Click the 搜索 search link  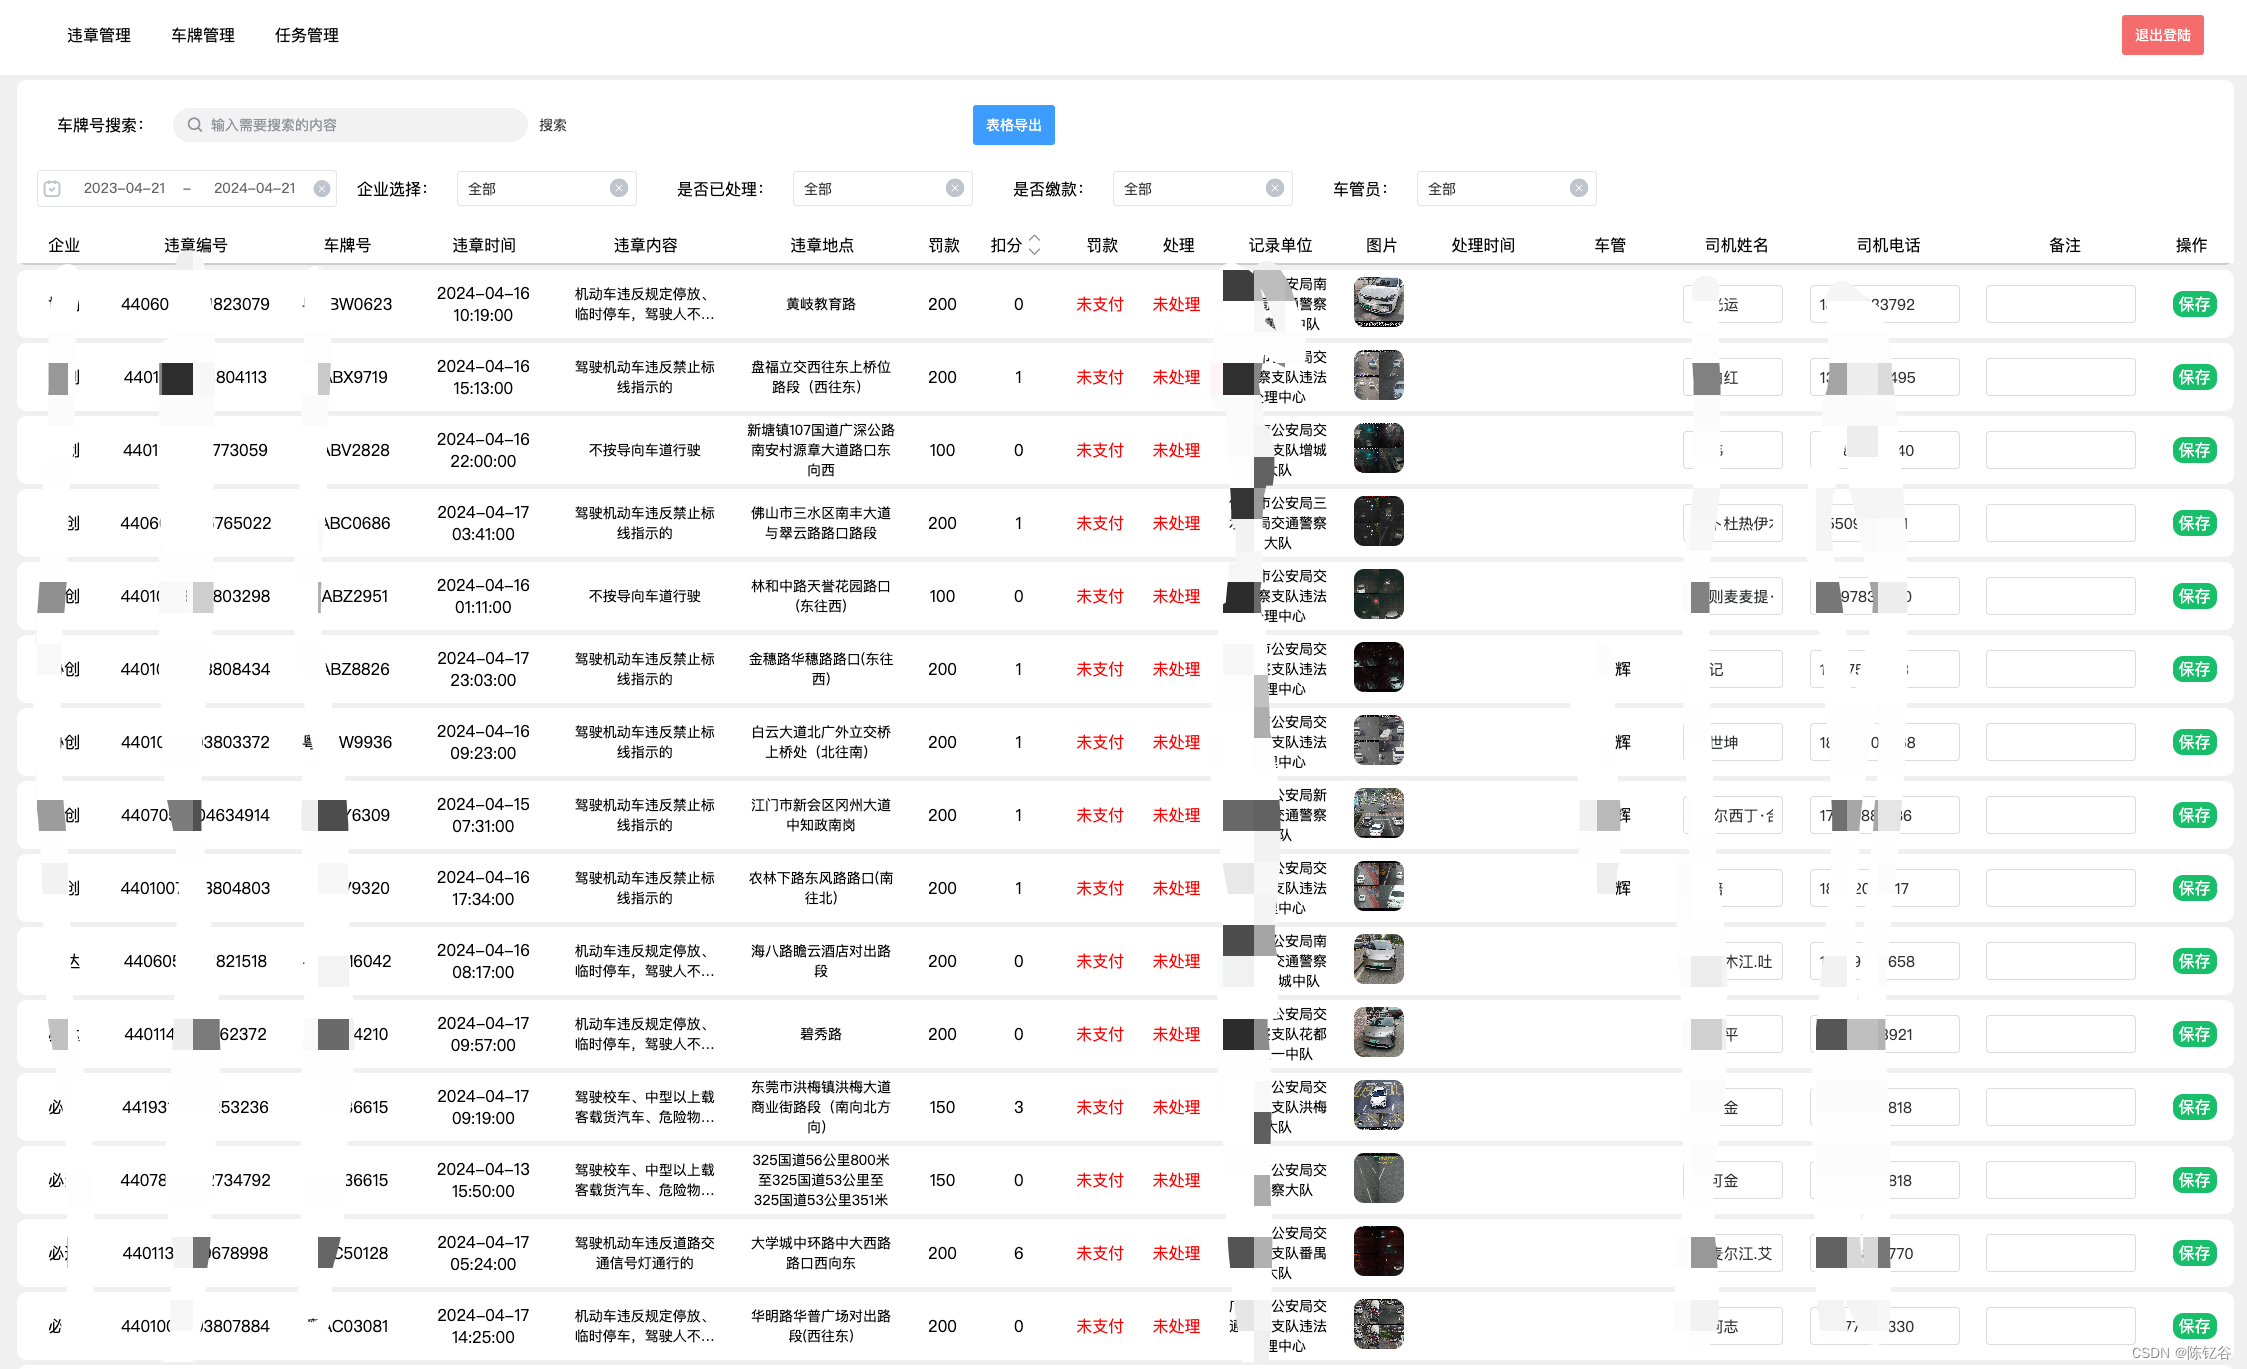553,125
